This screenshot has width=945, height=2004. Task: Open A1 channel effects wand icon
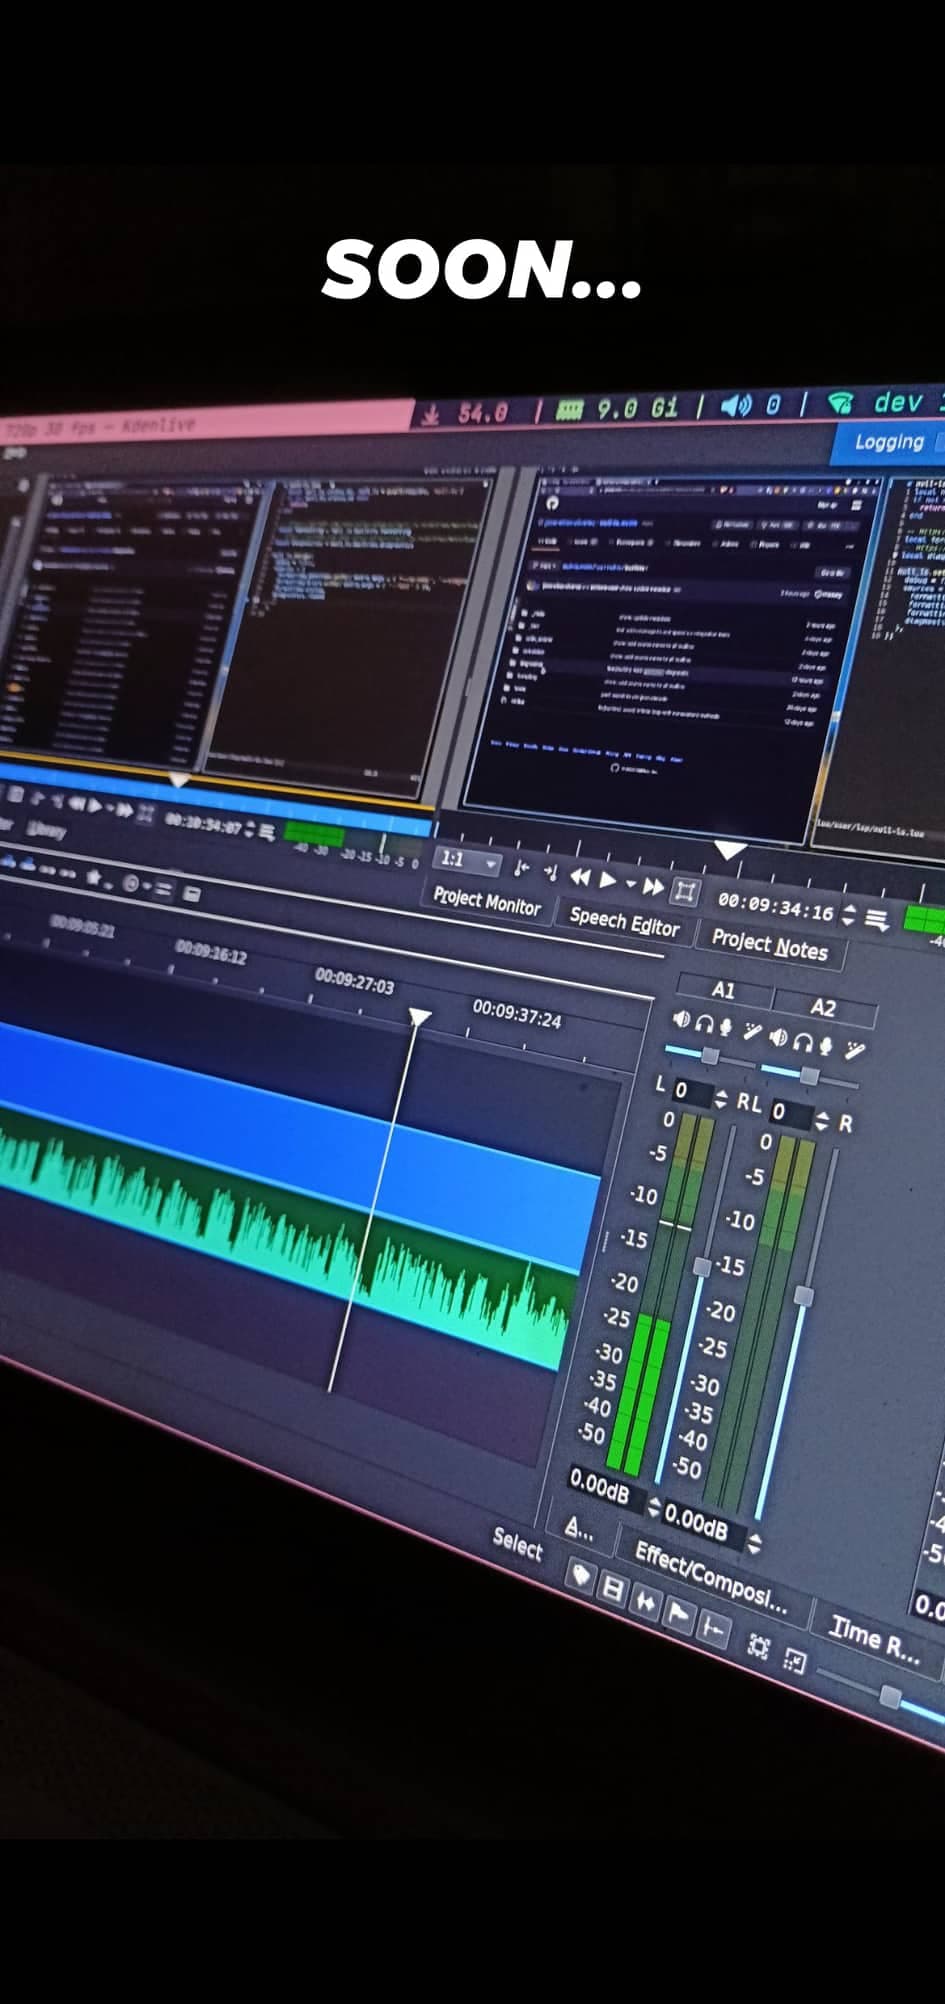coord(752,1031)
